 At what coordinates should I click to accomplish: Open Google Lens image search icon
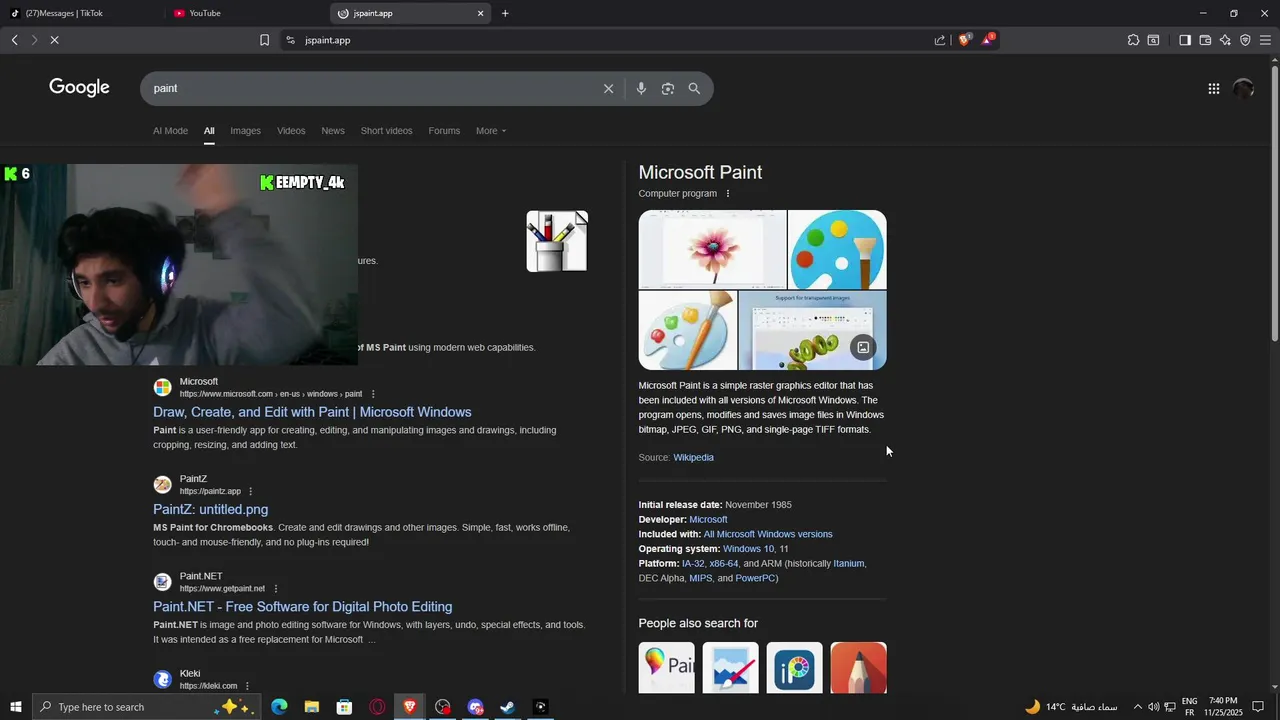pos(668,89)
